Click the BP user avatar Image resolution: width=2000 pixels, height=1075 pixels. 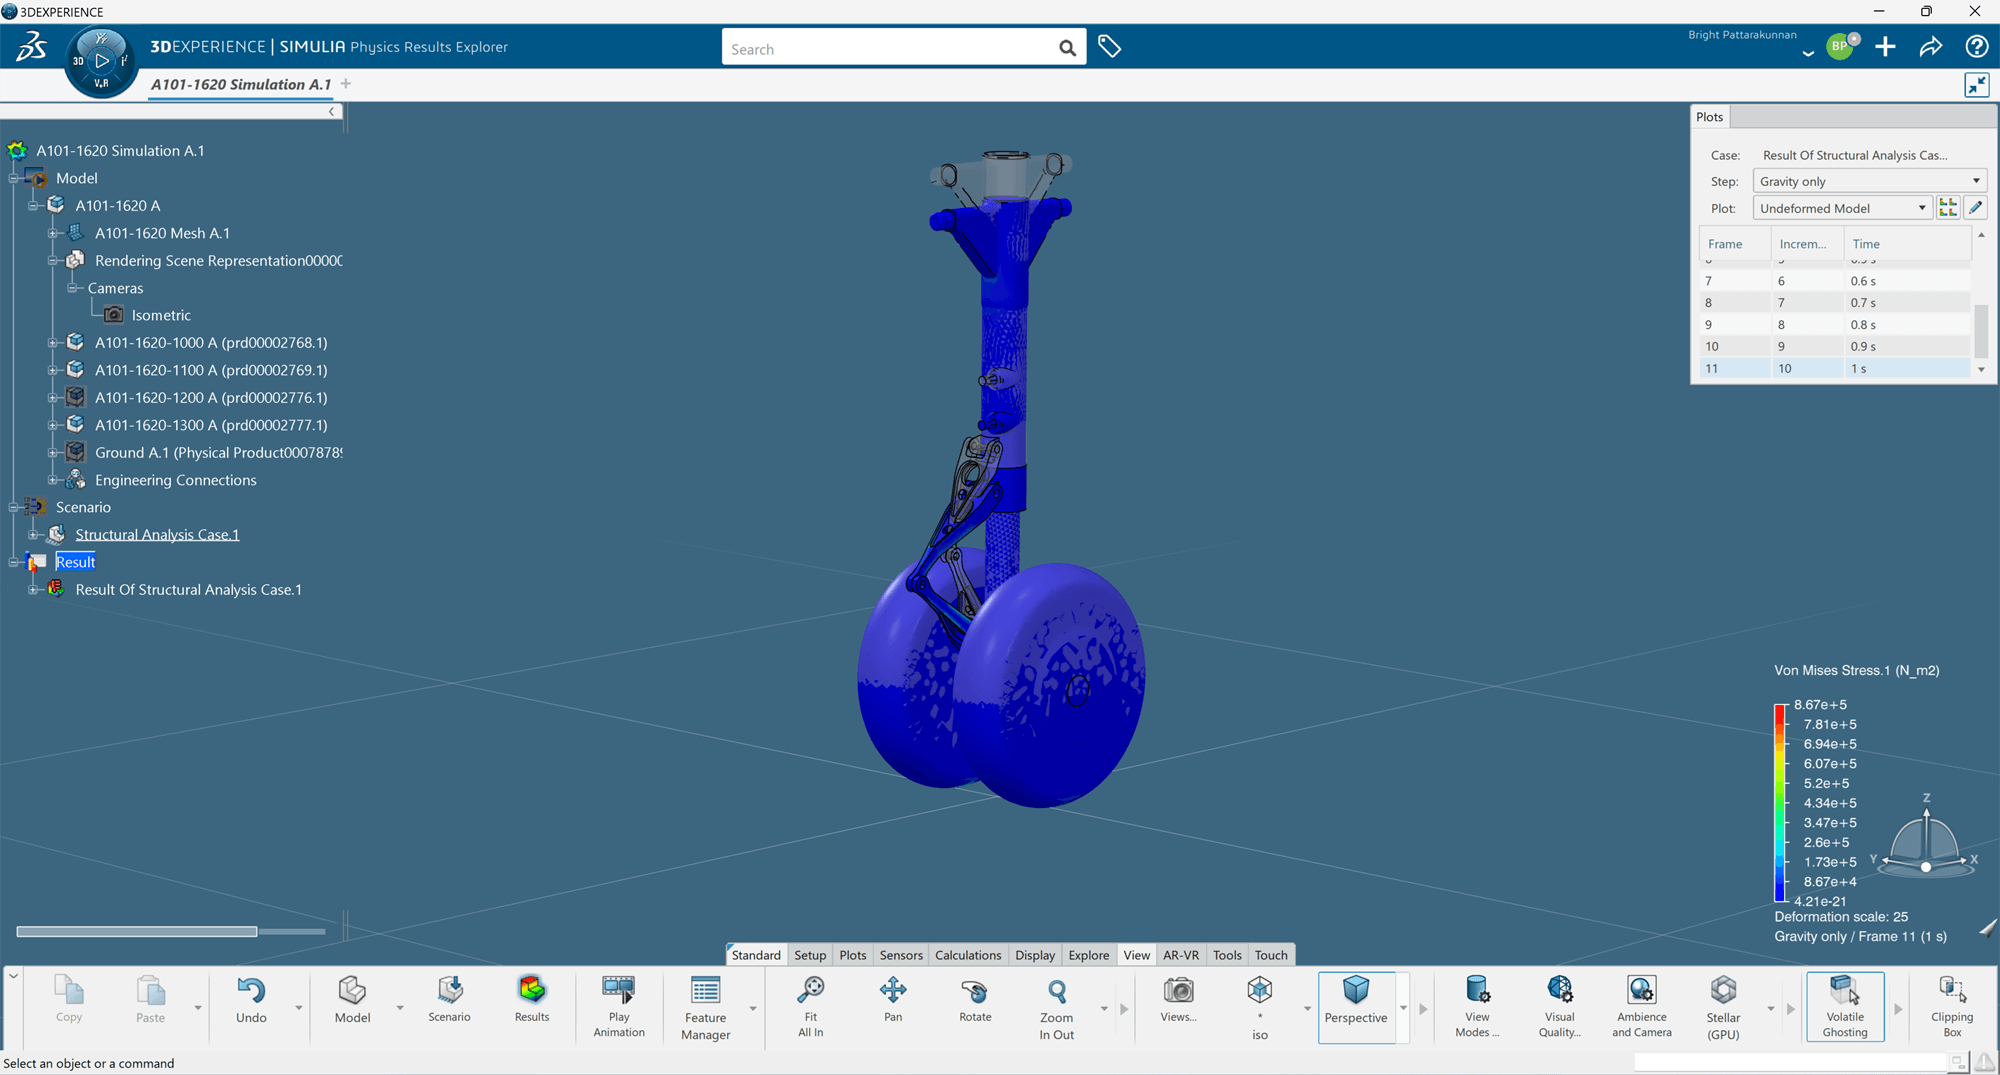[1840, 47]
